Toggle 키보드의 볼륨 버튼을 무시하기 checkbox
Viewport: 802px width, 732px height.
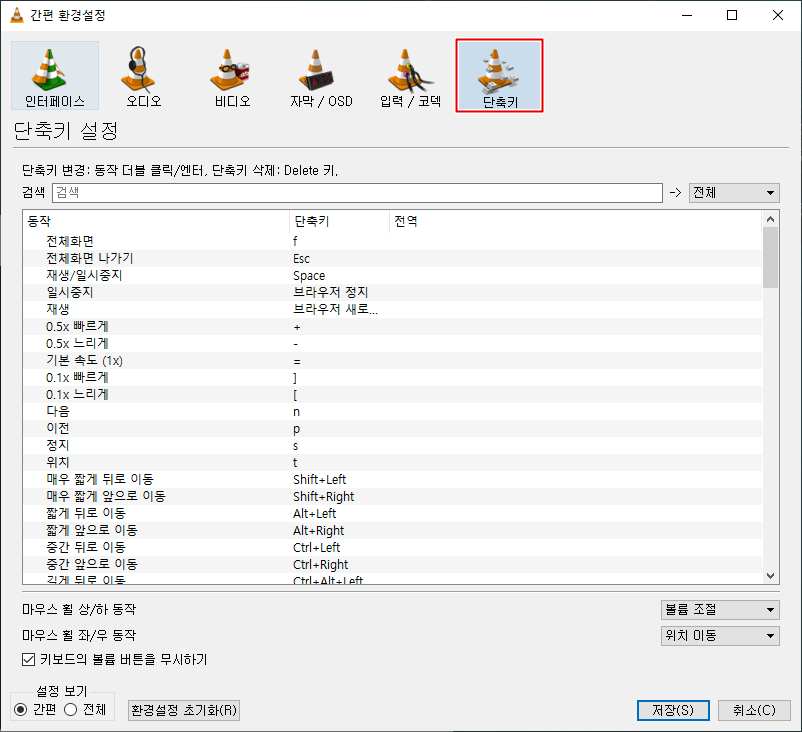coord(29,659)
